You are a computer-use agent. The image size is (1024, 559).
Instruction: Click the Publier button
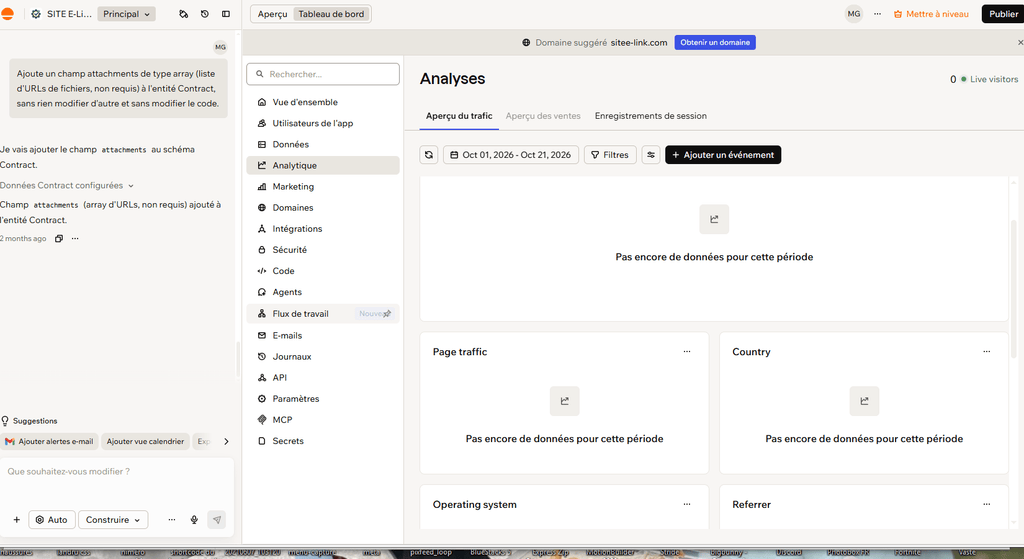click(1002, 14)
